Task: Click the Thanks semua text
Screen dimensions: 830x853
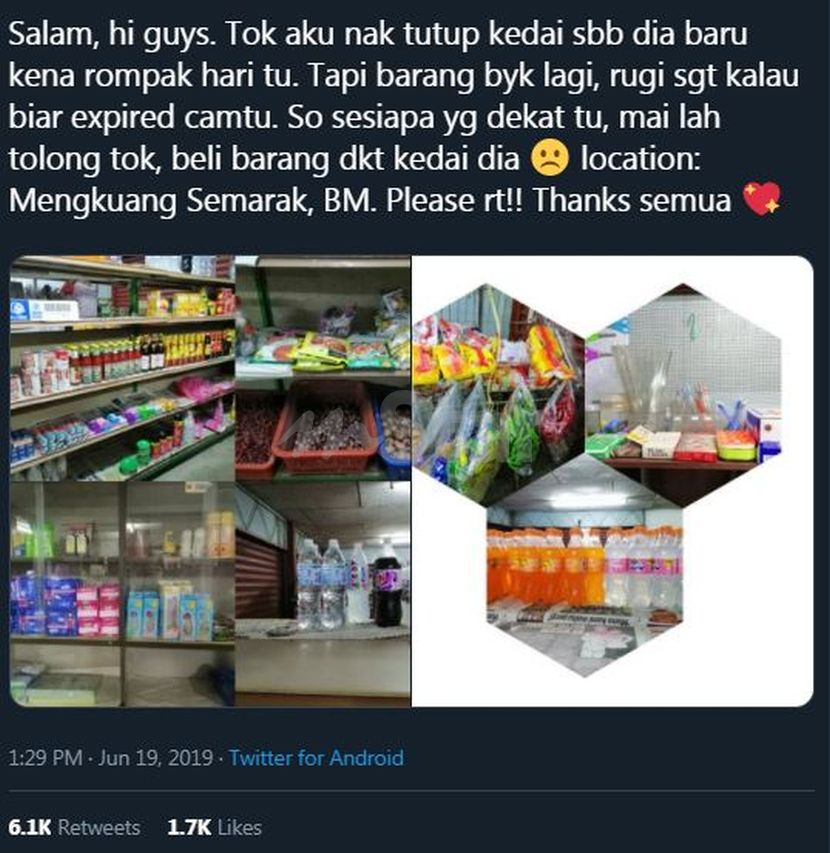Action: pos(632,200)
